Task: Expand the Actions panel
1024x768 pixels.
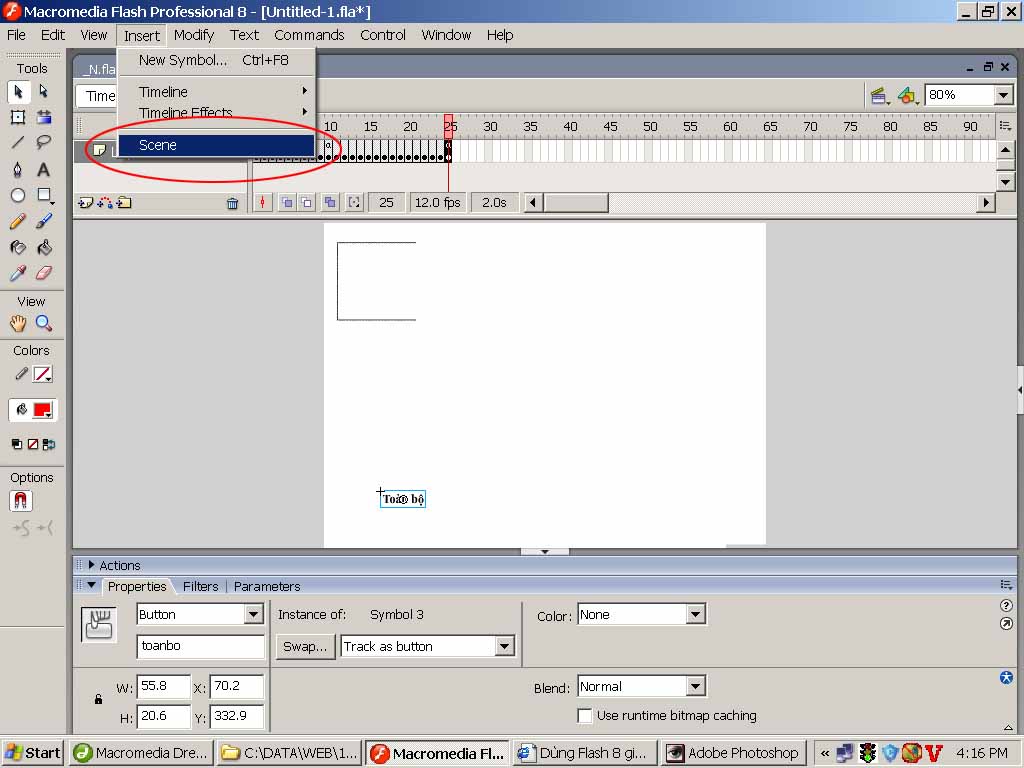Action: (x=91, y=565)
